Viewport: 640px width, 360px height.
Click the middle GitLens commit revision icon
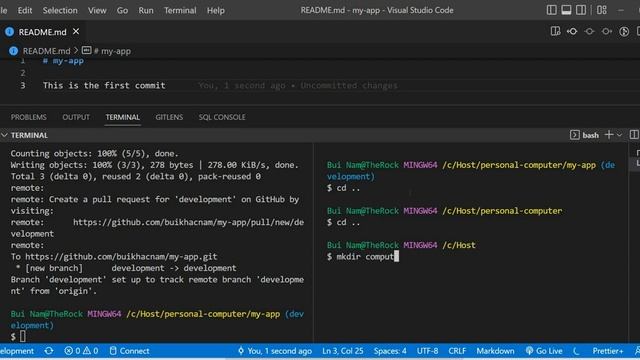(589, 31)
